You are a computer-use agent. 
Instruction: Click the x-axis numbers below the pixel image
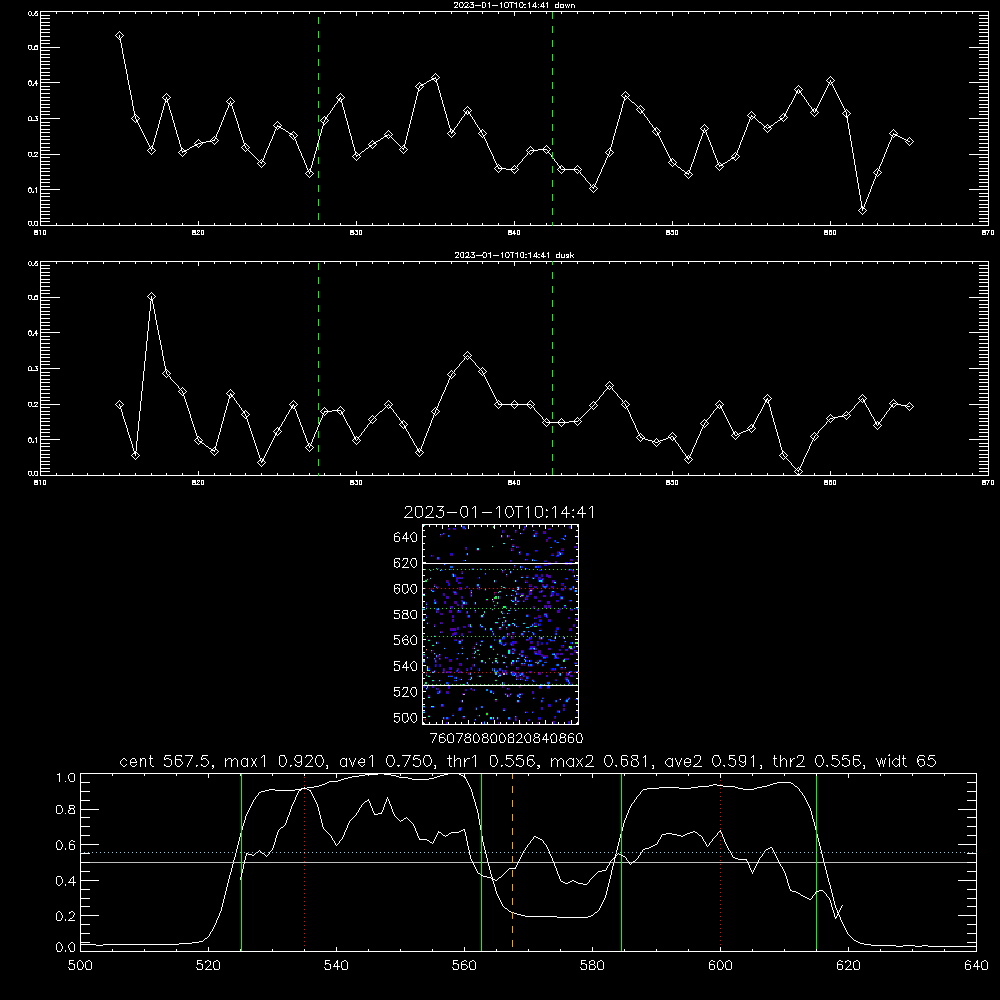tap(506, 739)
